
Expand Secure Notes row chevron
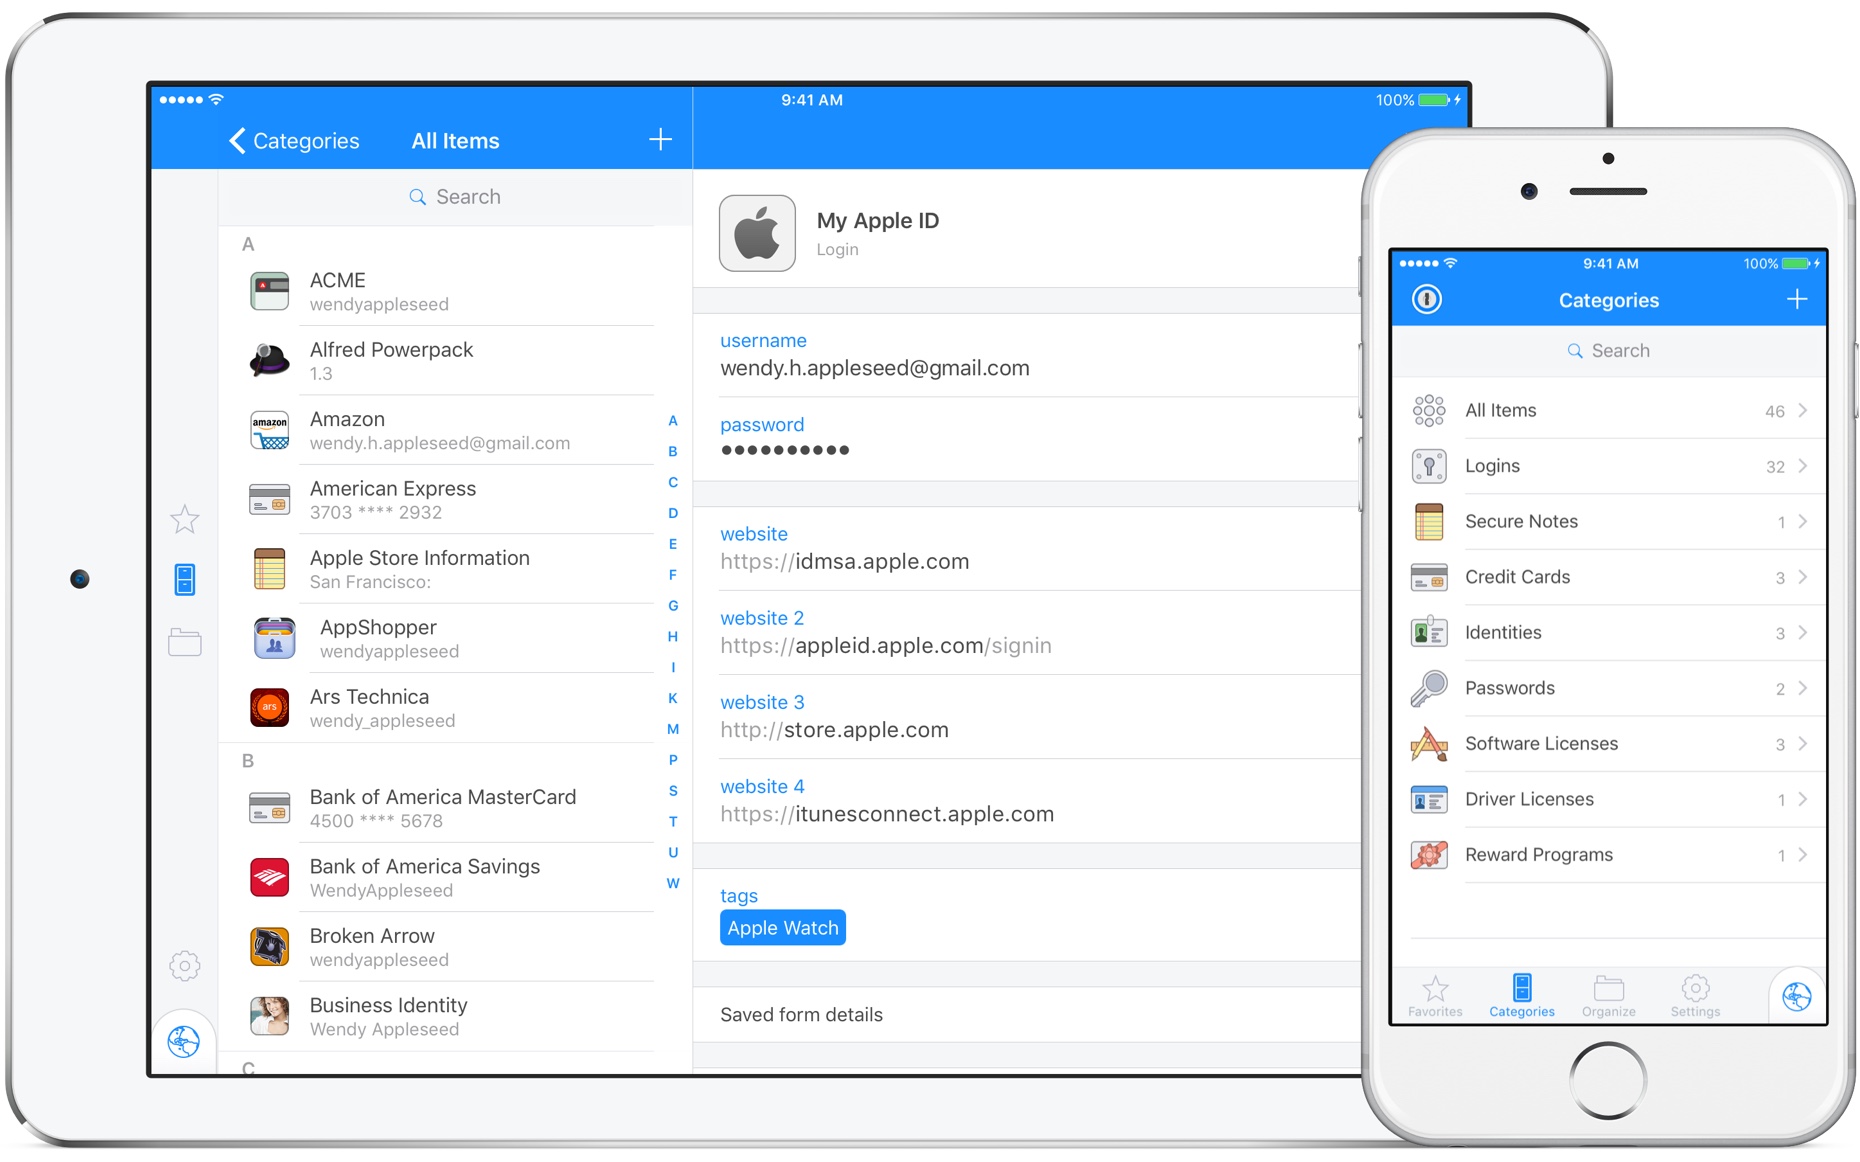pos(1803,521)
